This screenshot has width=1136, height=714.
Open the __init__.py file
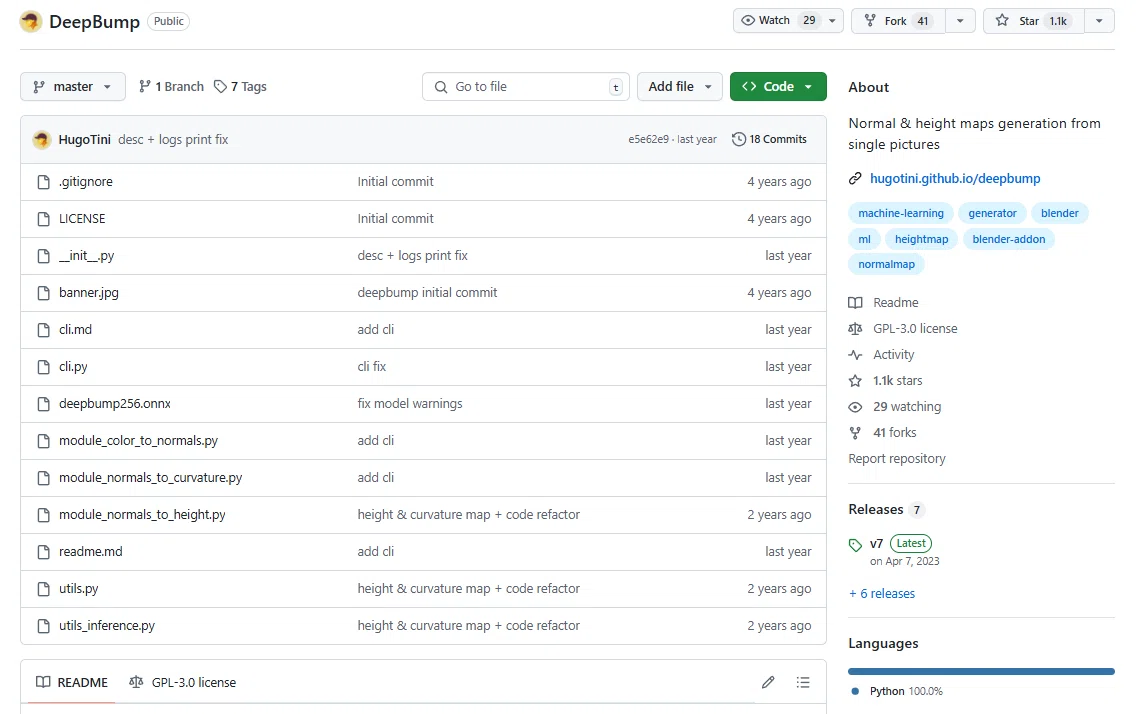(86, 256)
